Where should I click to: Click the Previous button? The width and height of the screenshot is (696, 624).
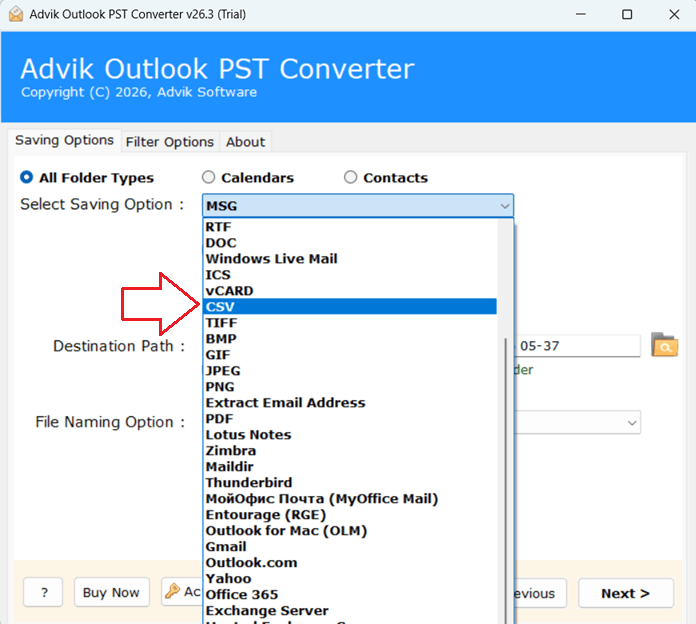click(540, 593)
